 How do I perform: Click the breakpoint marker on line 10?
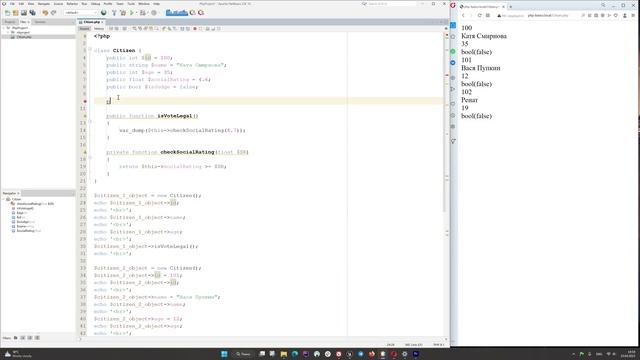tap(85, 101)
